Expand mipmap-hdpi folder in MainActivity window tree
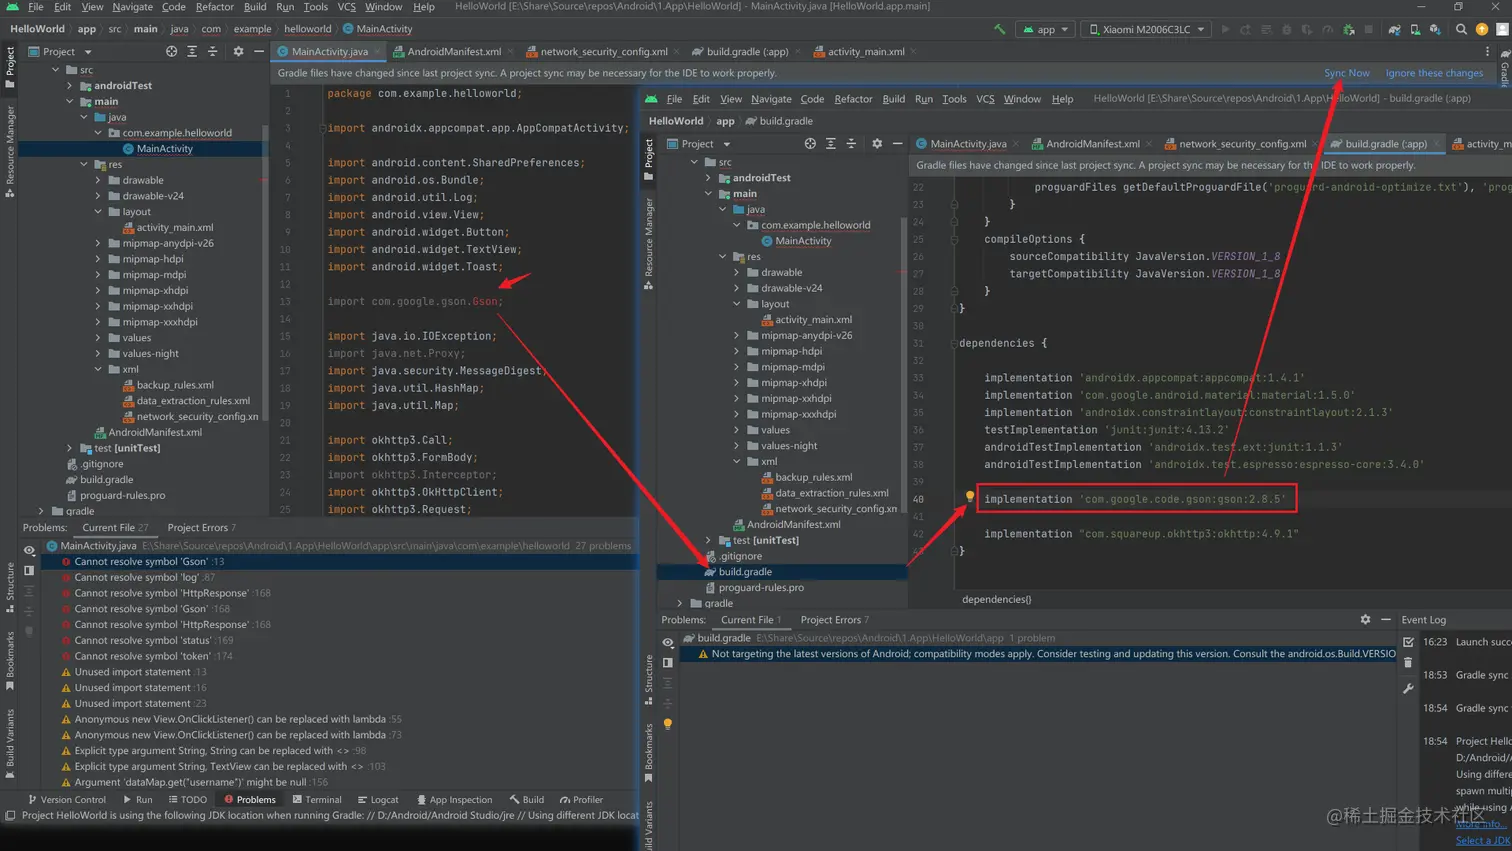 point(98,259)
